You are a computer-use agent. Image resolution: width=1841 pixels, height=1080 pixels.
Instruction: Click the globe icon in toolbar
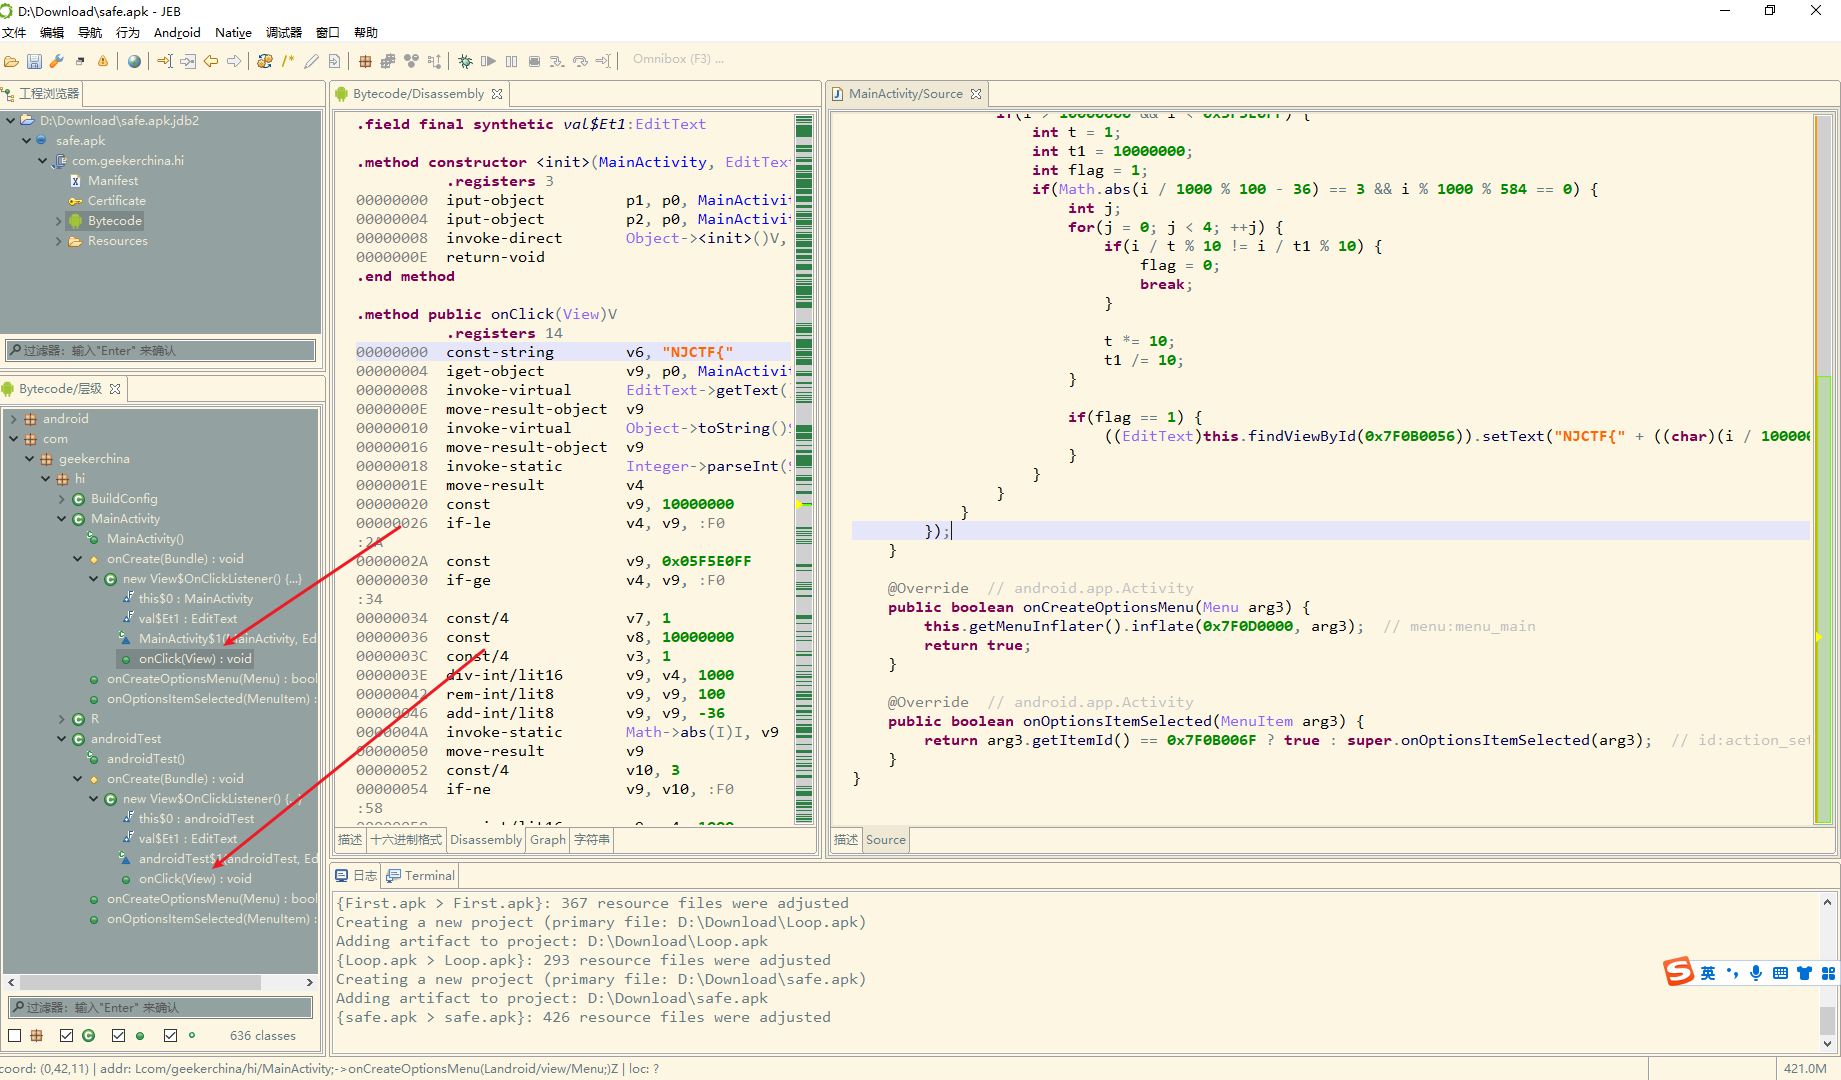click(x=134, y=61)
